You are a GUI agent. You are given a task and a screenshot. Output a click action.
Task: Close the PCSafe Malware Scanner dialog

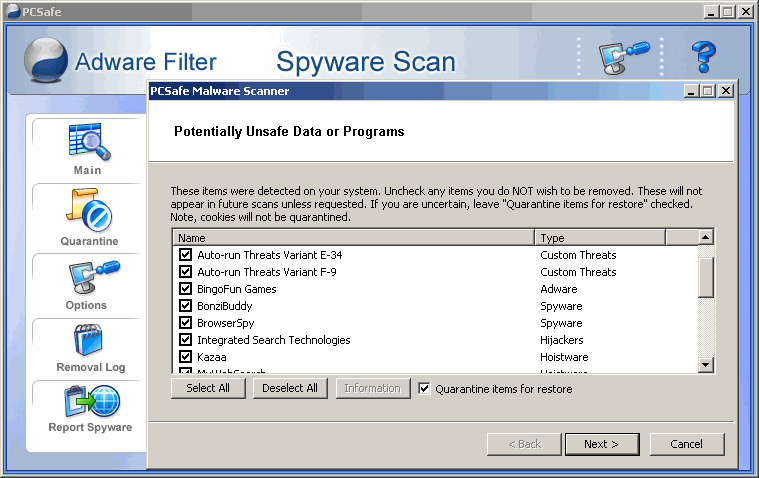(x=726, y=91)
